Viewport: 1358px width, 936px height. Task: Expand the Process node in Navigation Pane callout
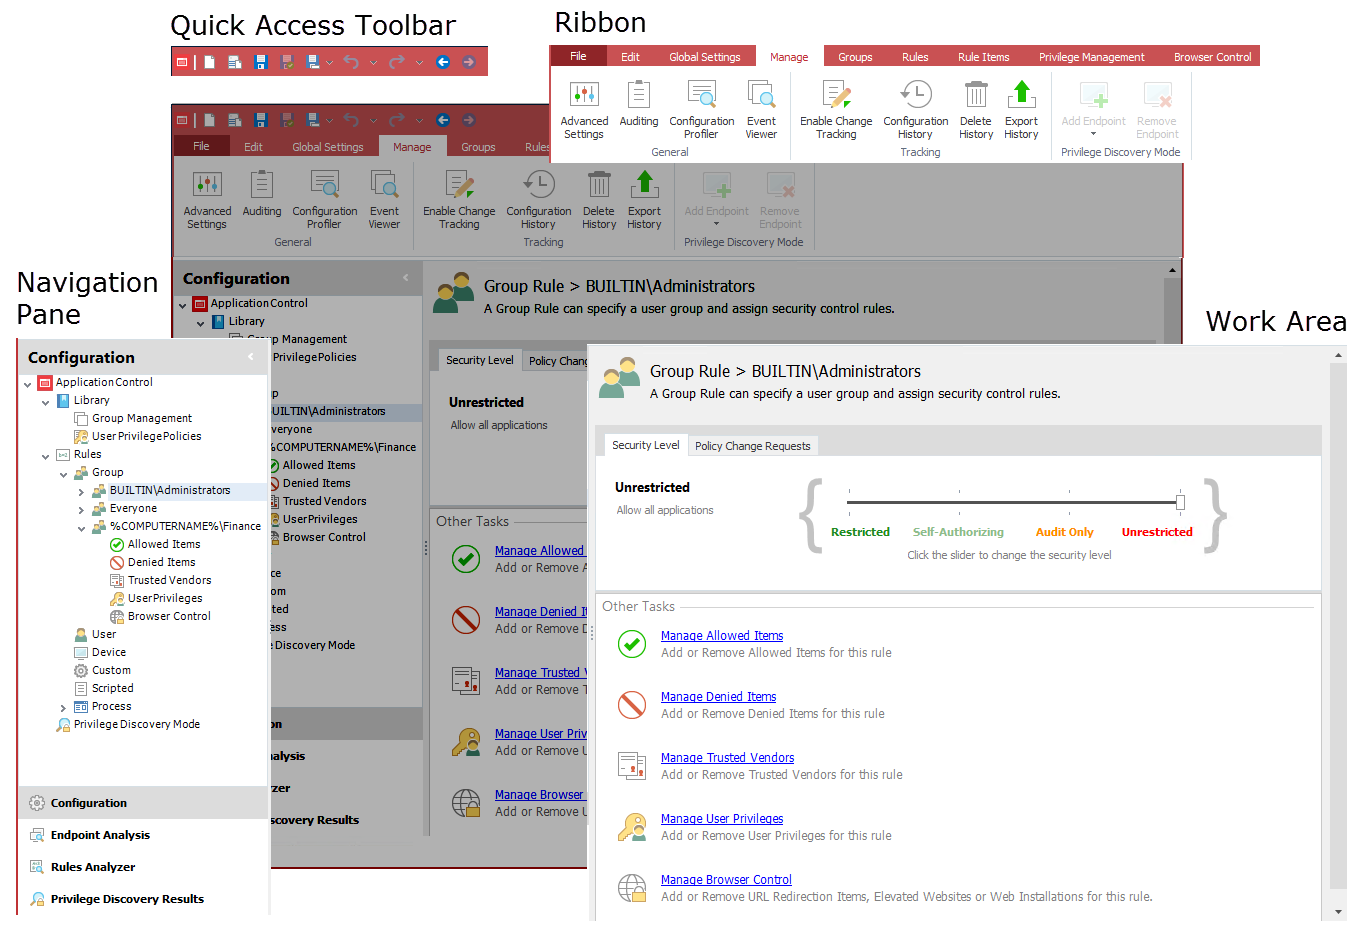(63, 708)
